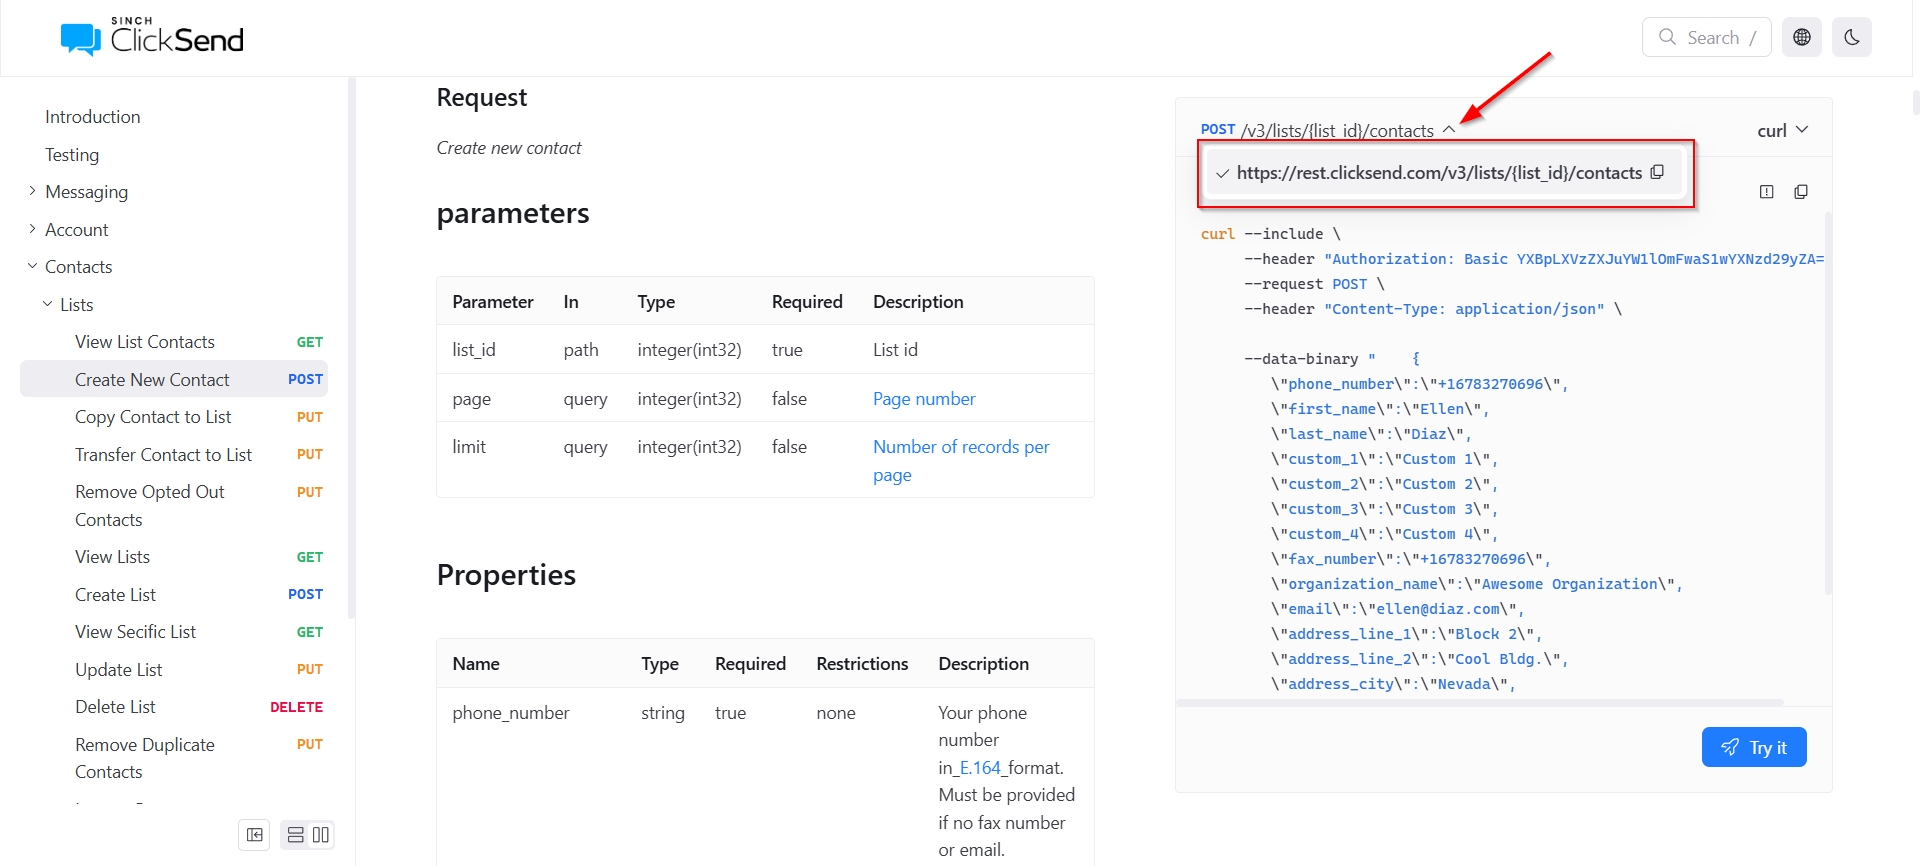Image resolution: width=1920 pixels, height=866 pixels.
Task: Open Create List endpoint
Action: pyautogui.click(x=174, y=595)
